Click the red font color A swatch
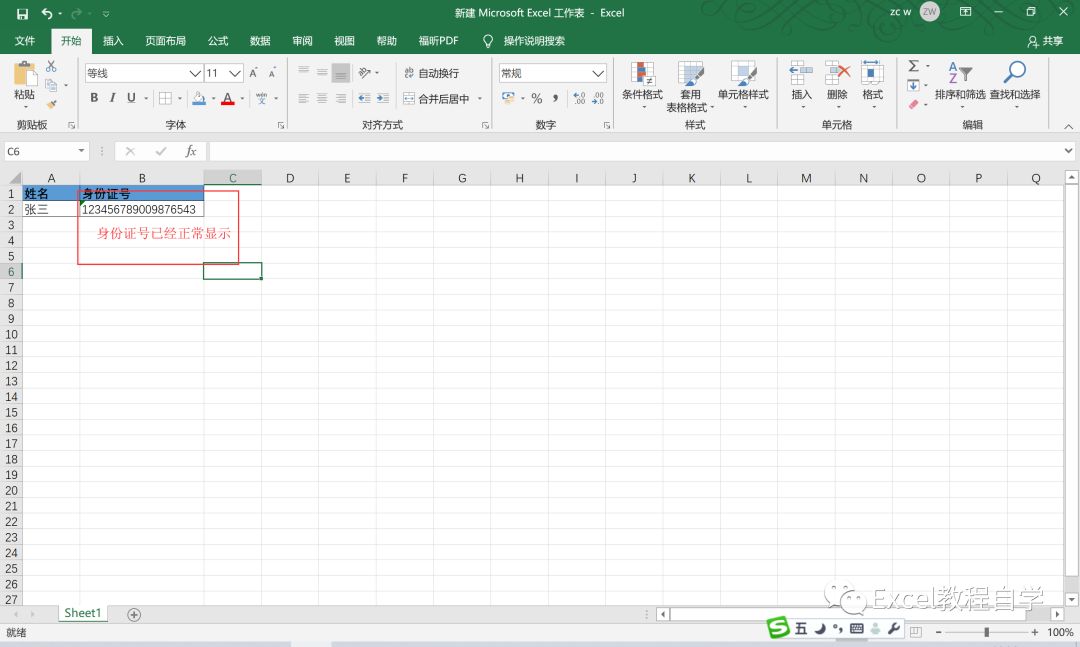 pos(228,99)
